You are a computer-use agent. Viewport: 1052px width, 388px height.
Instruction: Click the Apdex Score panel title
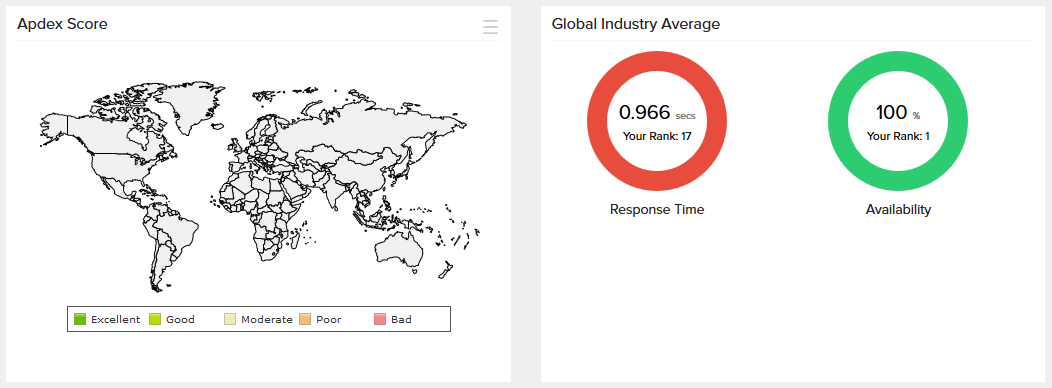tap(62, 24)
